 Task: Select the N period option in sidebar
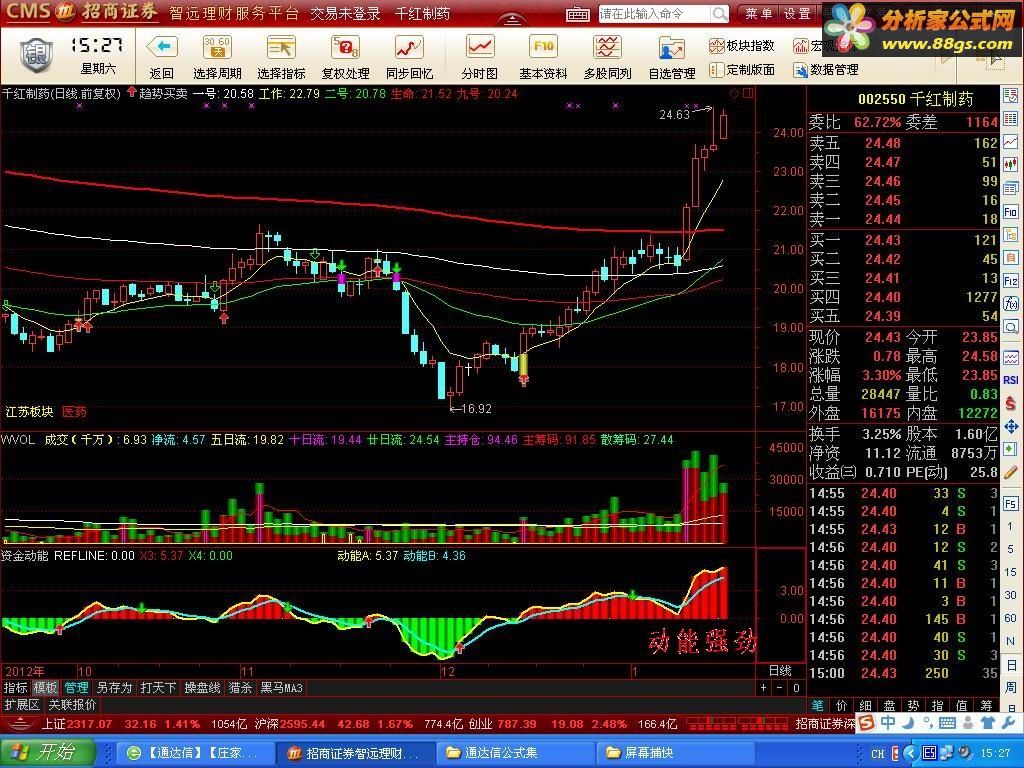[1010, 640]
